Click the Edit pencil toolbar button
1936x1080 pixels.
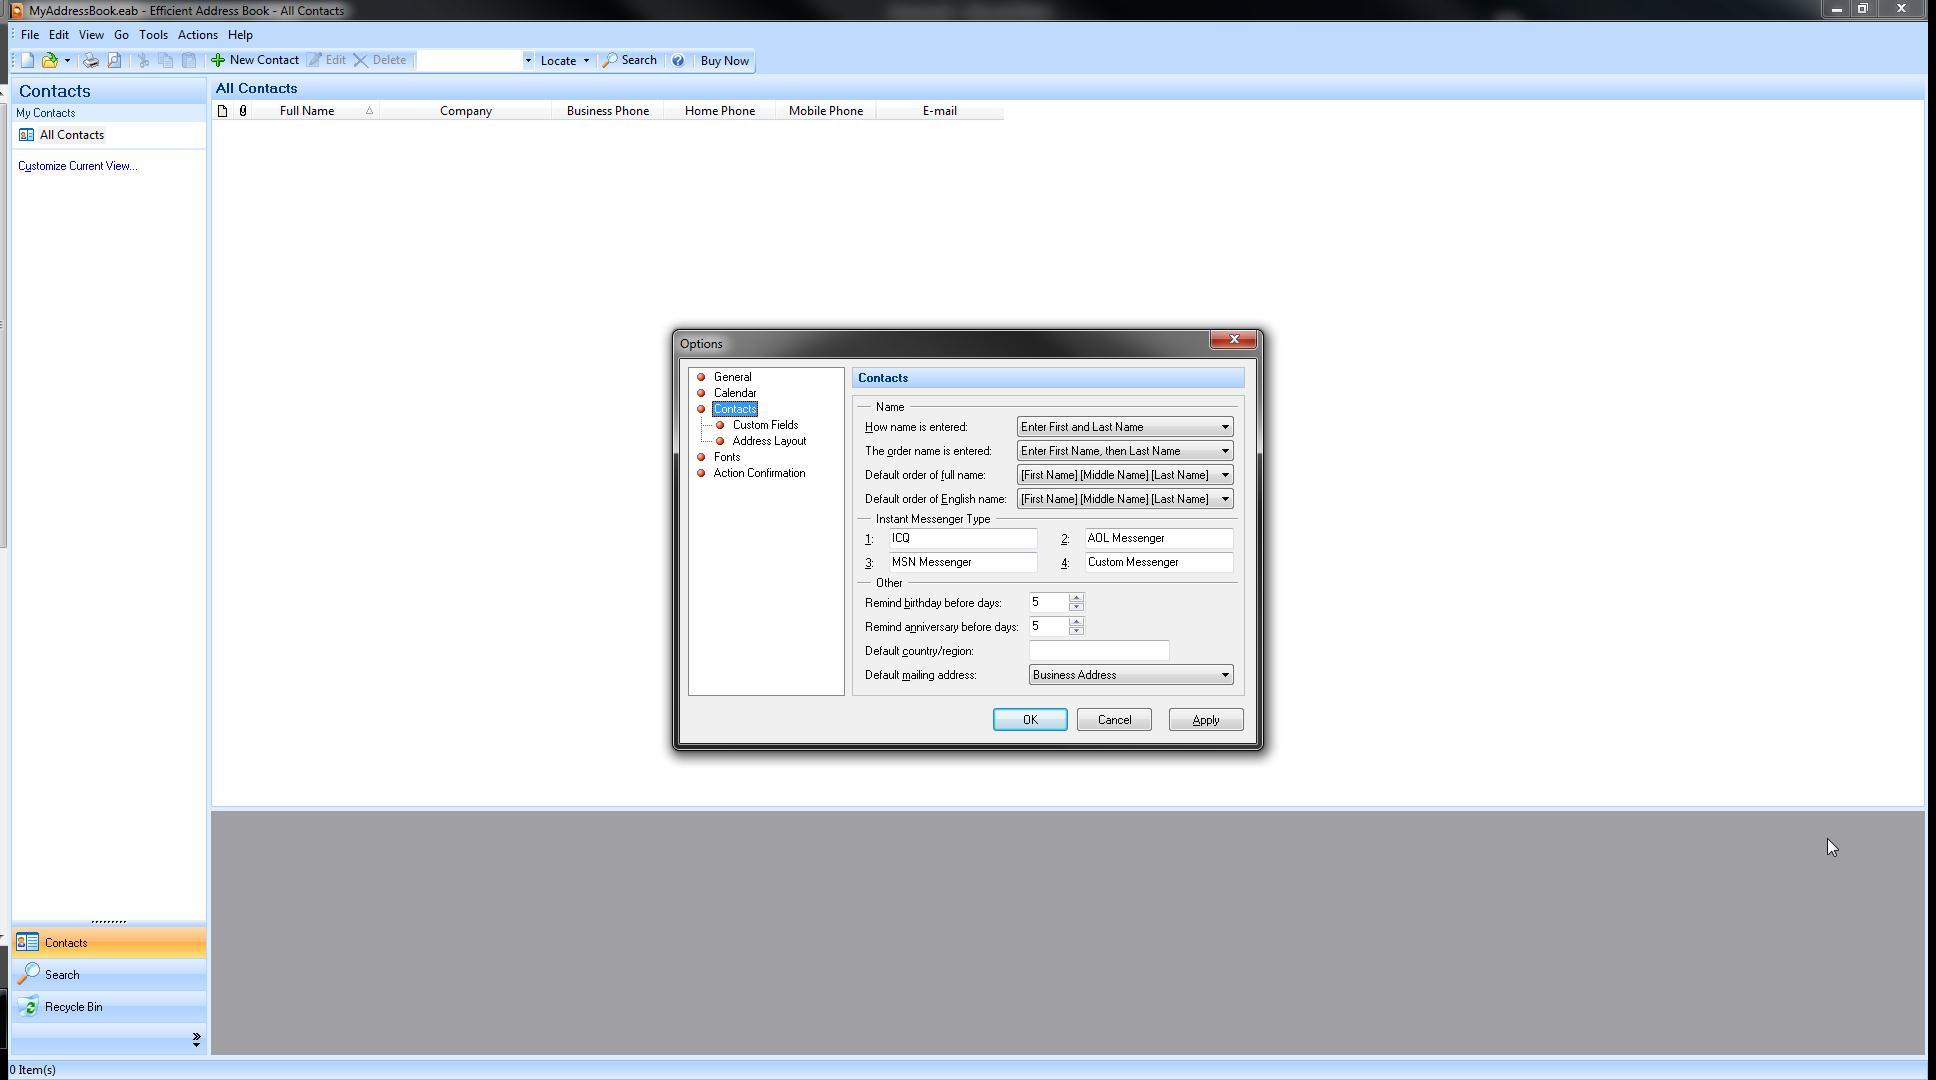pyautogui.click(x=327, y=60)
